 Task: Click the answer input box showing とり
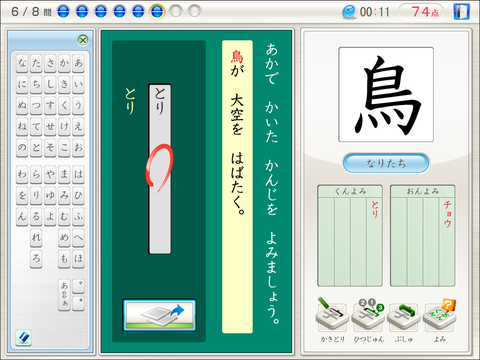coord(160,169)
